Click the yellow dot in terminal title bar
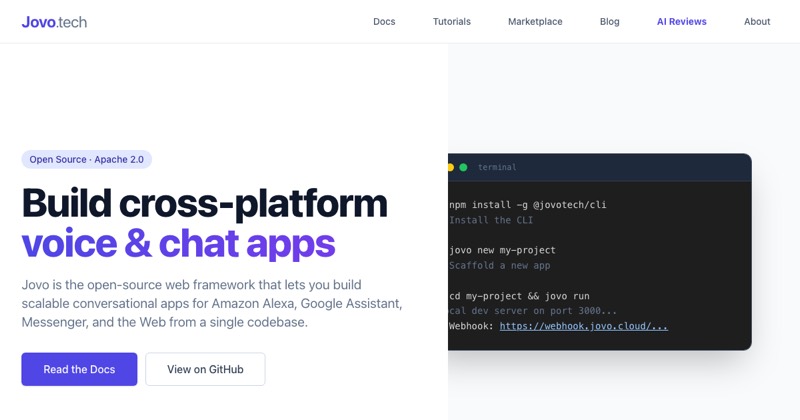Image resolution: width=800 pixels, height=420 pixels. 451,167
